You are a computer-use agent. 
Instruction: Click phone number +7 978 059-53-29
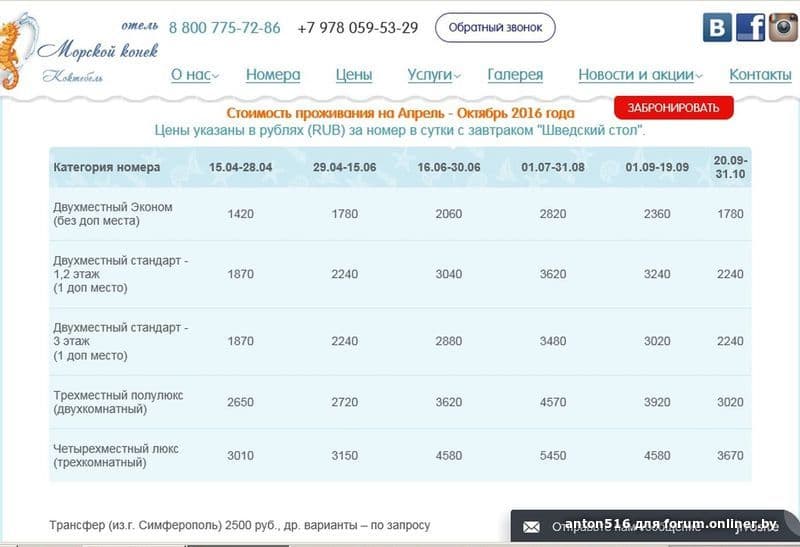pos(358,28)
